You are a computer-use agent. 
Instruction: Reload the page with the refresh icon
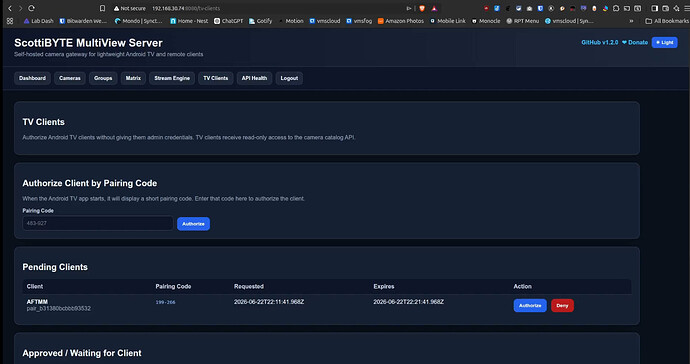tap(31, 8)
